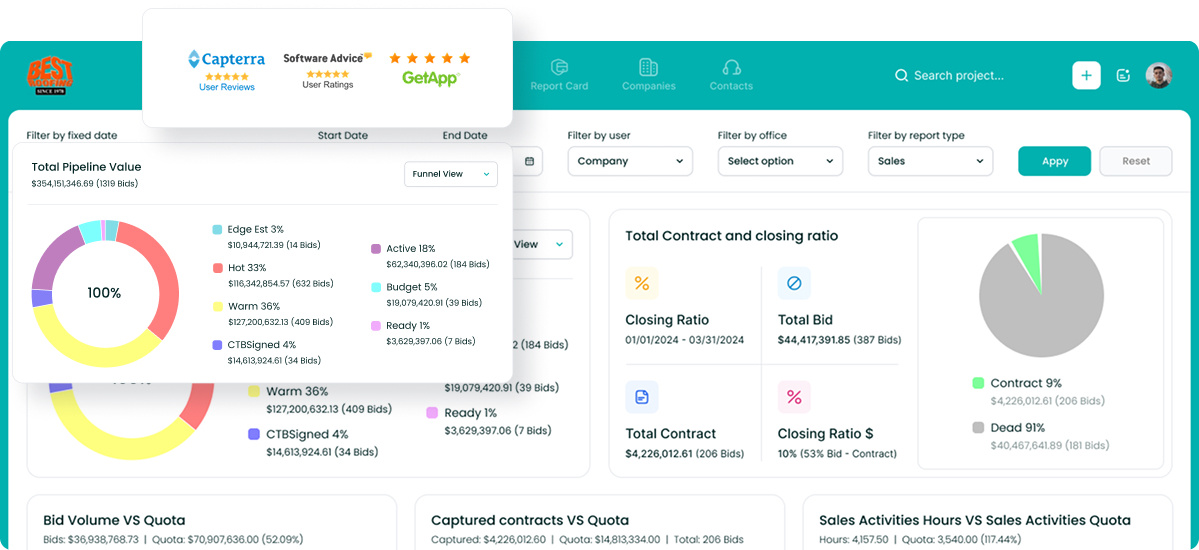Click the search magnifier icon
This screenshot has width=1199, height=550.
click(x=902, y=76)
